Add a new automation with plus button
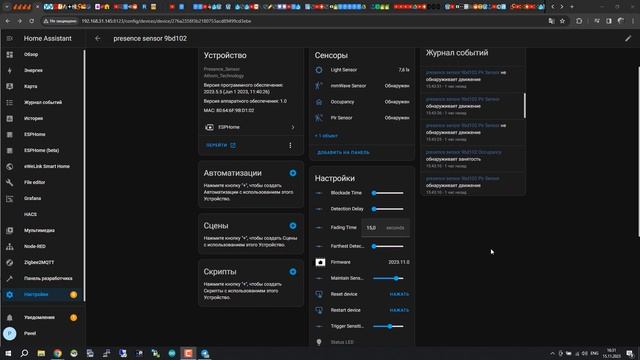The width and height of the screenshot is (640, 360). pyautogui.click(x=293, y=173)
